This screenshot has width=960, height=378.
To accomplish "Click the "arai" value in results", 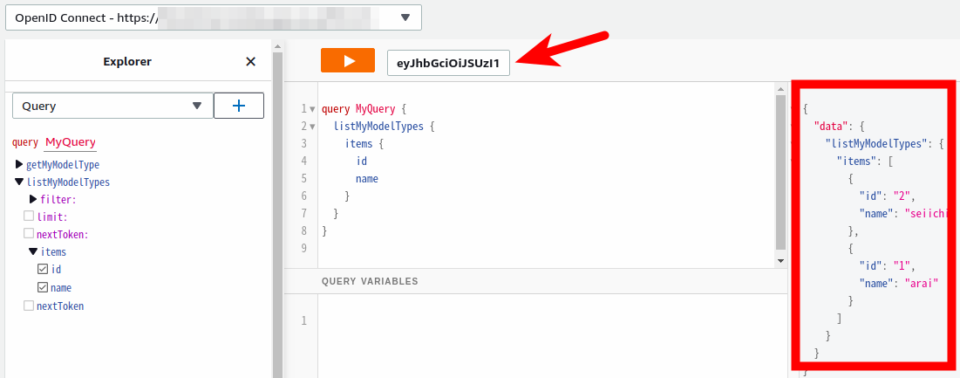I will click(921, 283).
